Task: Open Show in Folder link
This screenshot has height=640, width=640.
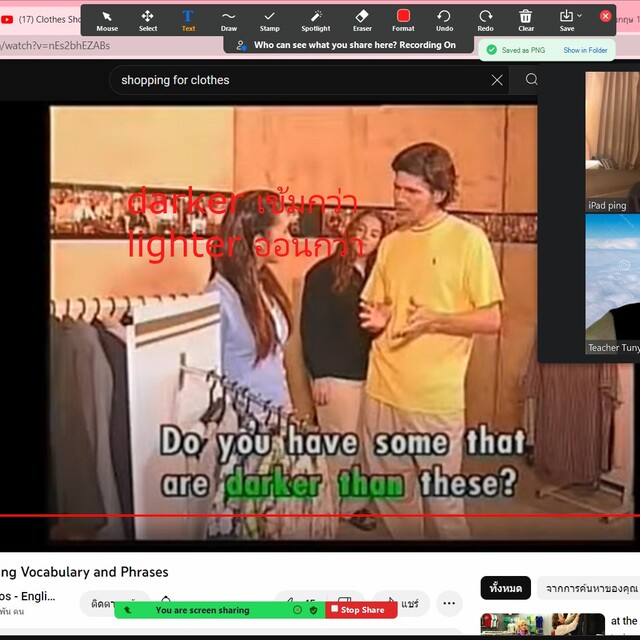Action: coord(585,50)
